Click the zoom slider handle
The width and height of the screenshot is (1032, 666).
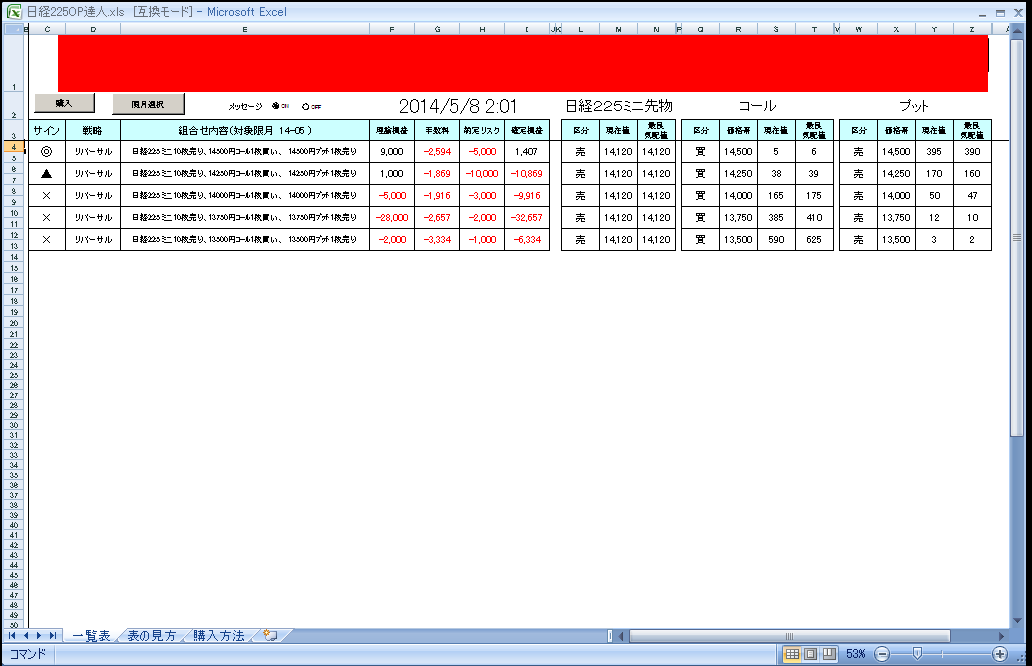pos(917,653)
